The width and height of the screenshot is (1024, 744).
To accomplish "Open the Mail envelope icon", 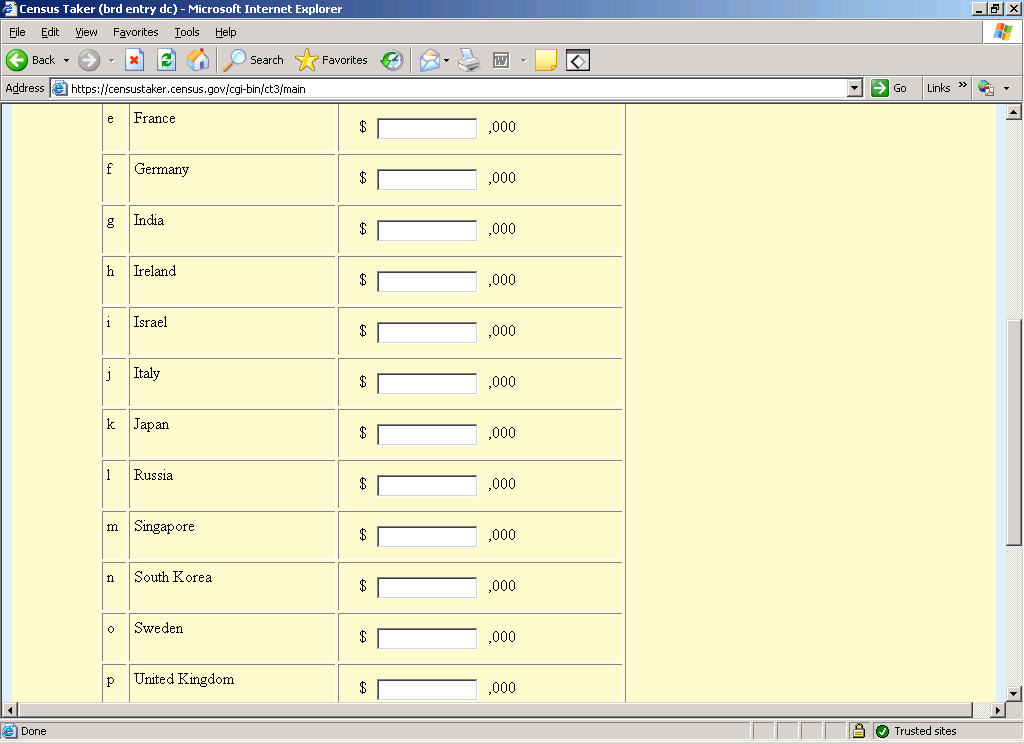I will tap(430, 60).
